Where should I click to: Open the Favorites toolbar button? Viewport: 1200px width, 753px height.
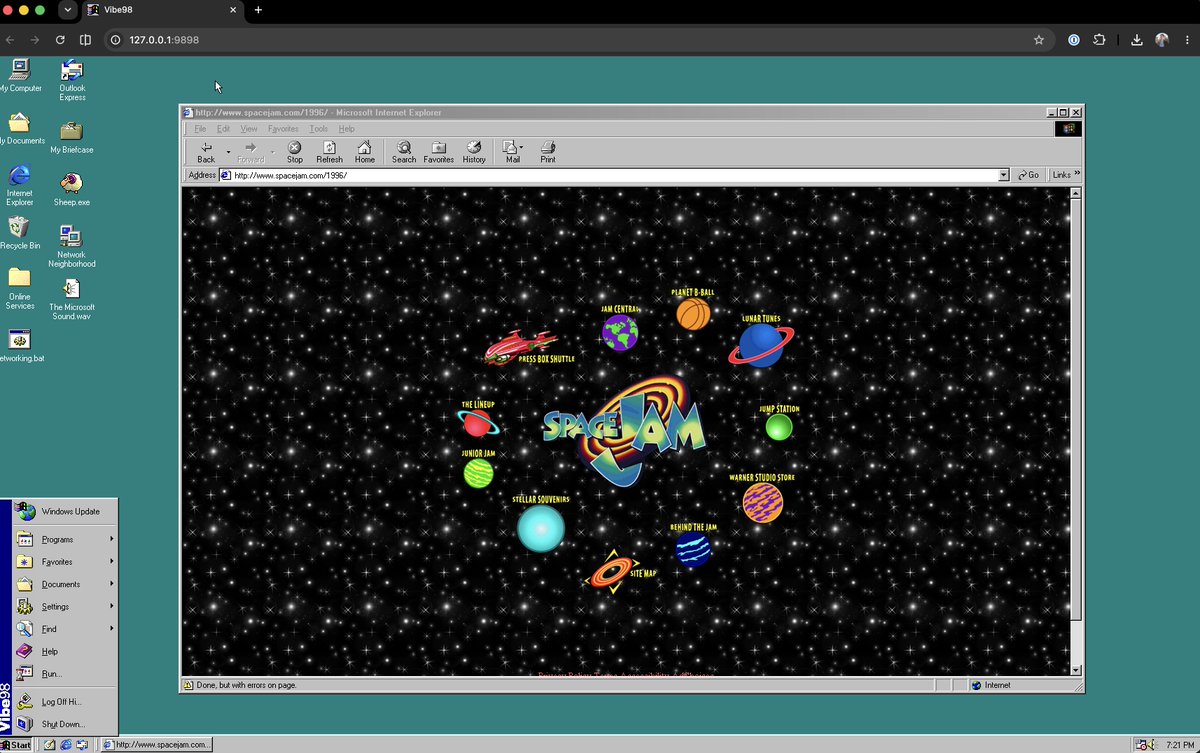438,152
